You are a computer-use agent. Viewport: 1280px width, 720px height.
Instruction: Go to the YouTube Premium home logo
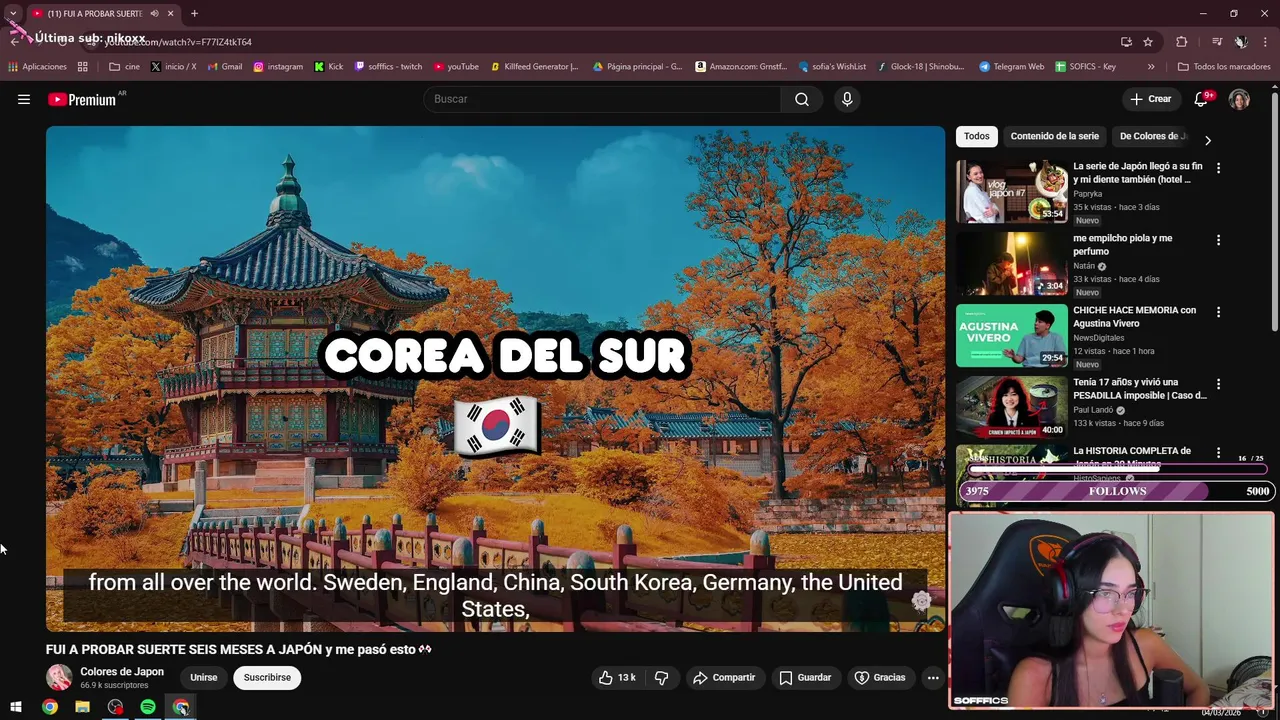click(x=82, y=99)
